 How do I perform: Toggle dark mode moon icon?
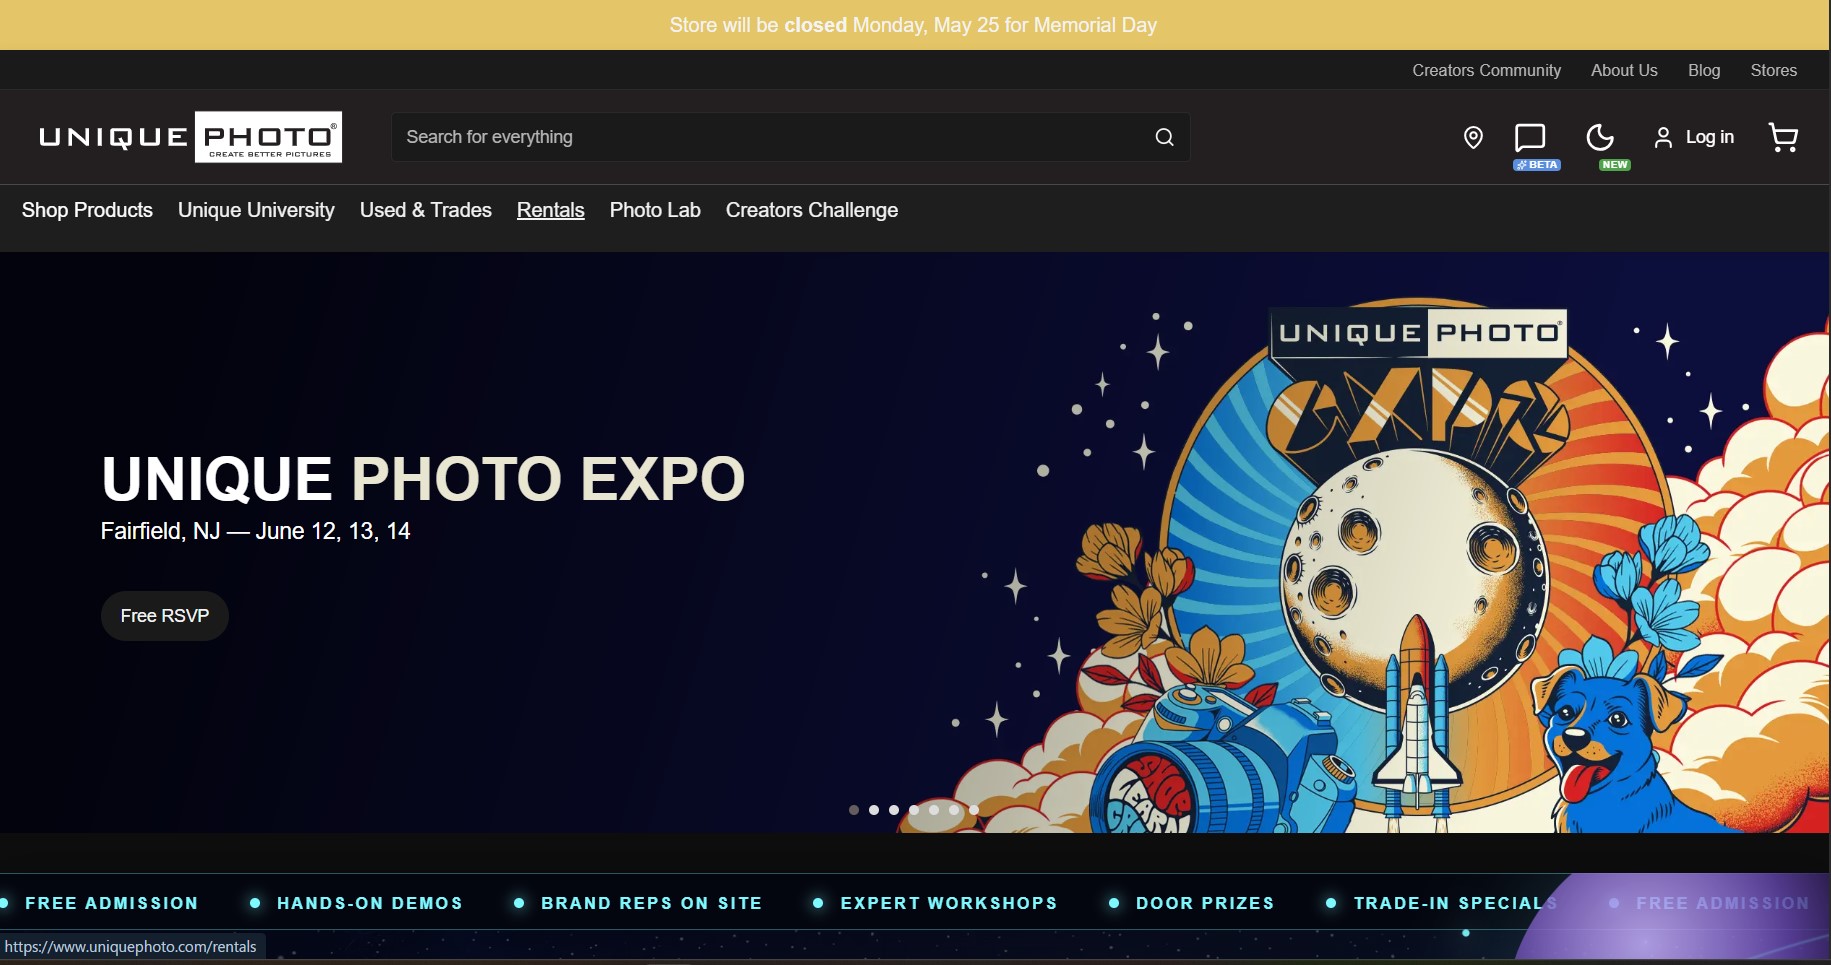1600,137
